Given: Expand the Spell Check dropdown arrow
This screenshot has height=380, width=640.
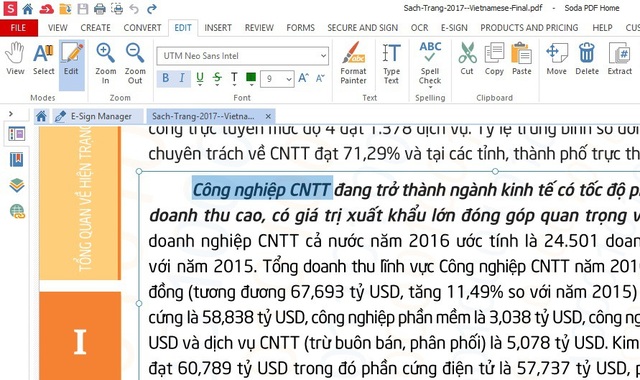Looking at the screenshot, I should [430, 87].
